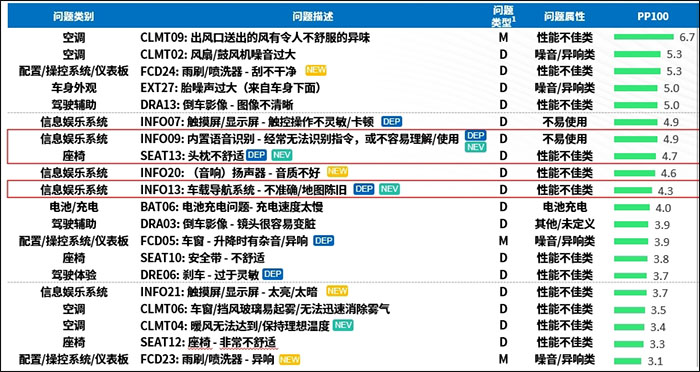Select the 问题属性 column header

(x=564, y=17)
